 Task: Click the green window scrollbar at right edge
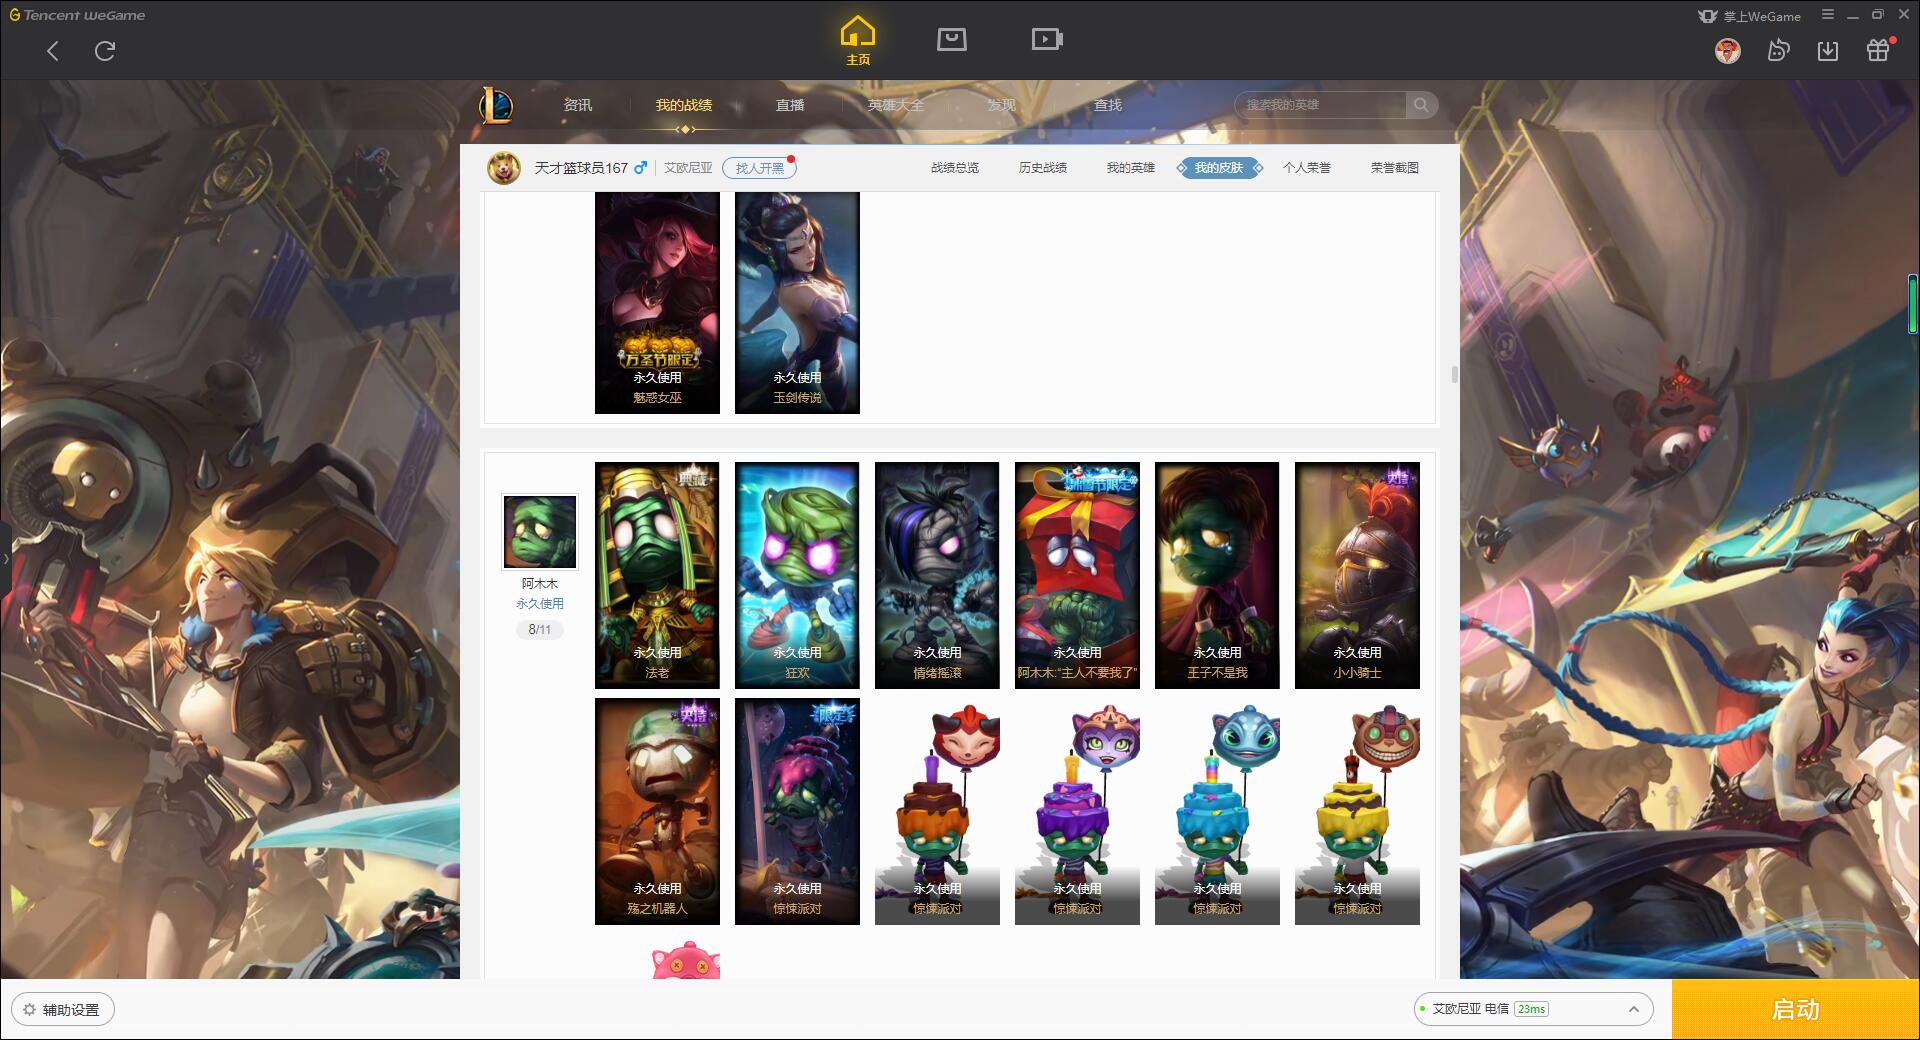coord(1912,303)
